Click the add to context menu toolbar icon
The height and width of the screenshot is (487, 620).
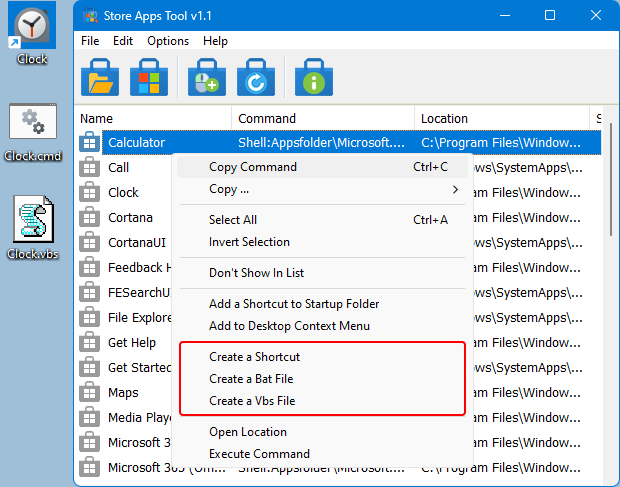tap(207, 78)
